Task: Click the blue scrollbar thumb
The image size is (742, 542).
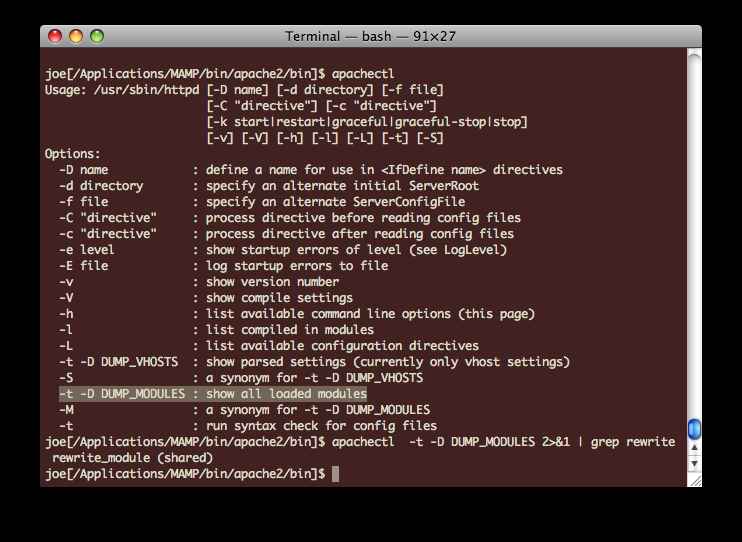Action: point(694,429)
